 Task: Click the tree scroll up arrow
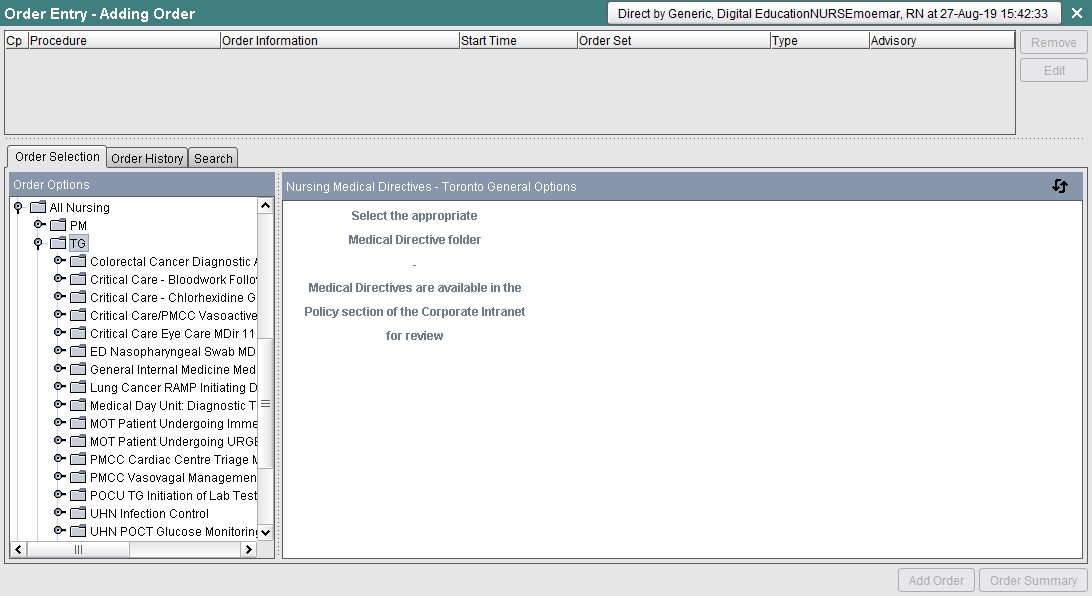(x=265, y=205)
